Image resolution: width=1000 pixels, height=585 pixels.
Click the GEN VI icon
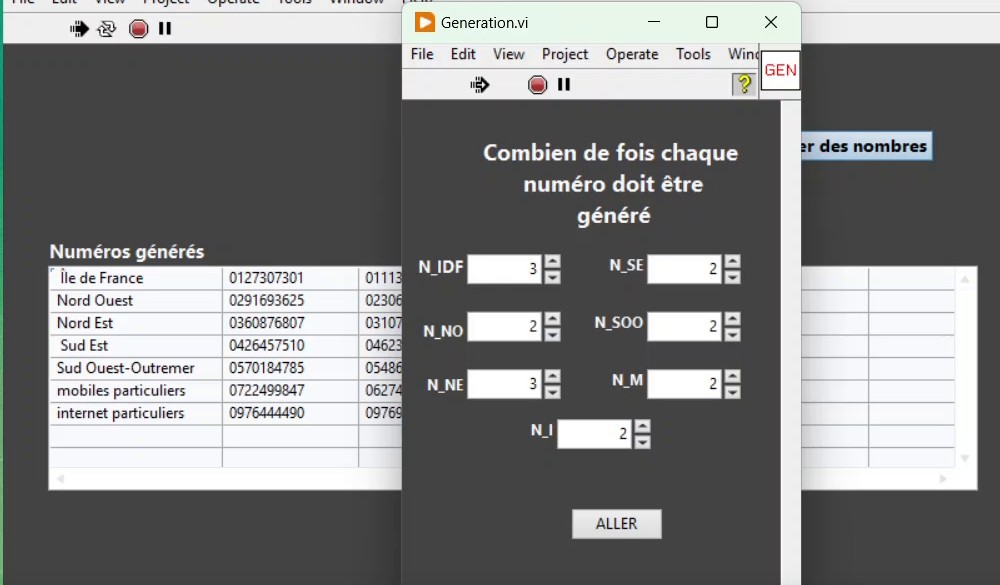click(x=780, y=70)
